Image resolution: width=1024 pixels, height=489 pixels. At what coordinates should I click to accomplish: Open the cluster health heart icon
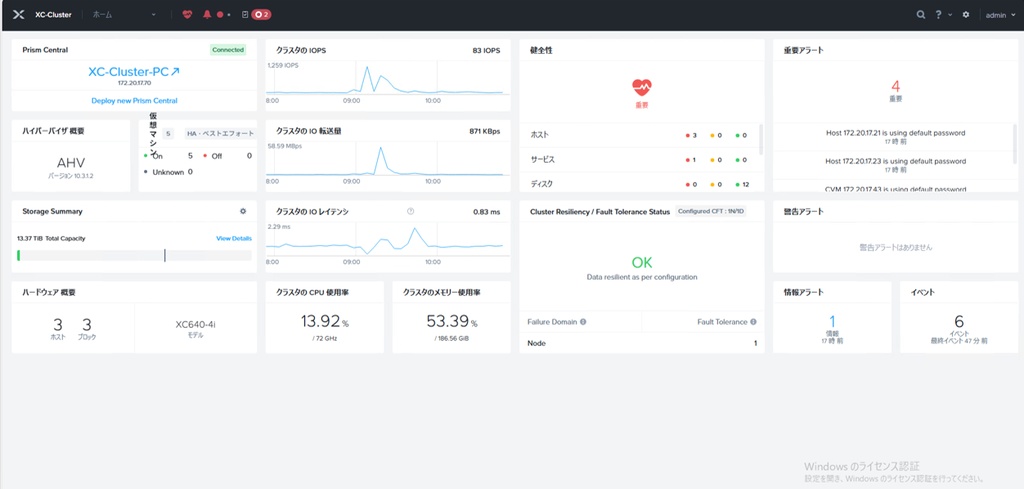pos(187,15)
